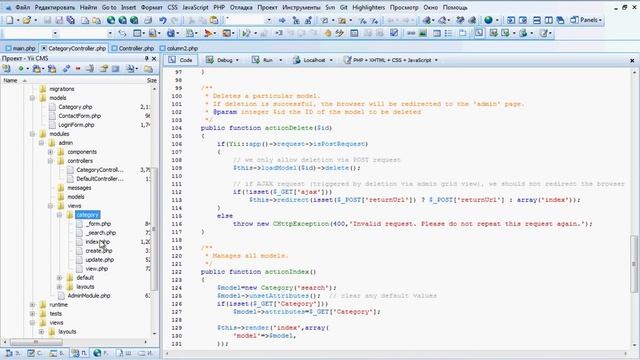Image resolution: width=640 pixels, height=360 pixels.
Task: Click the split vertical window layout icon
Action: (549, 20)
